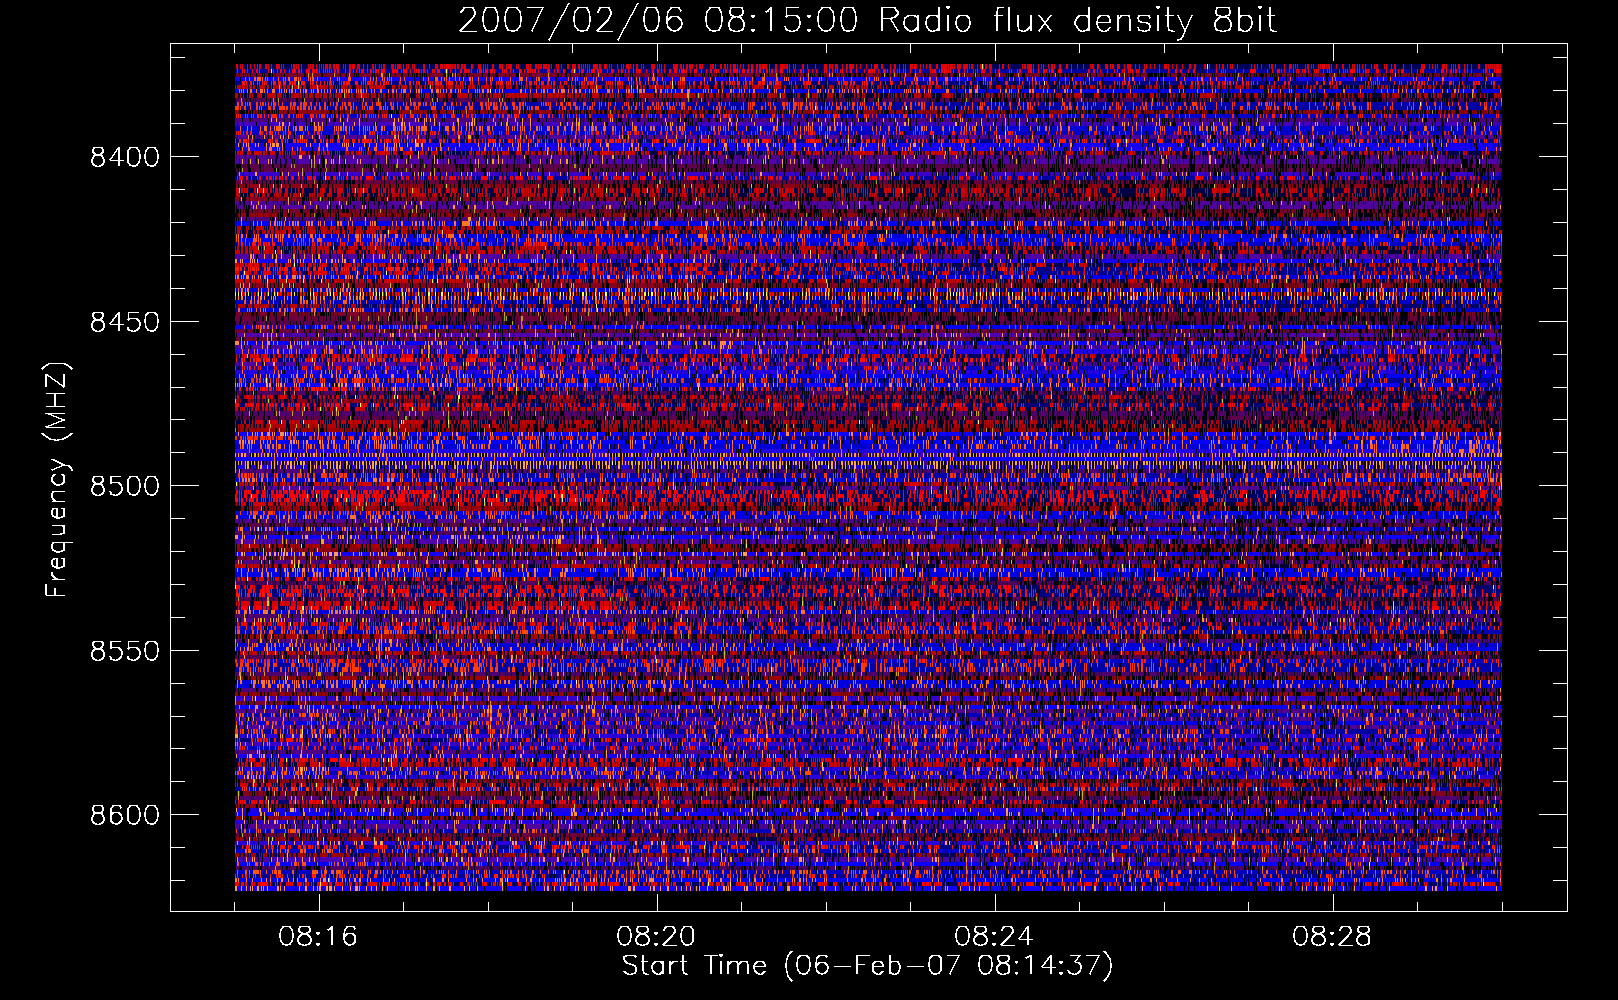Select the 8600 frequency axis label
The width and height of the screenshot is (1618, 1000).
tap(125, 815)
